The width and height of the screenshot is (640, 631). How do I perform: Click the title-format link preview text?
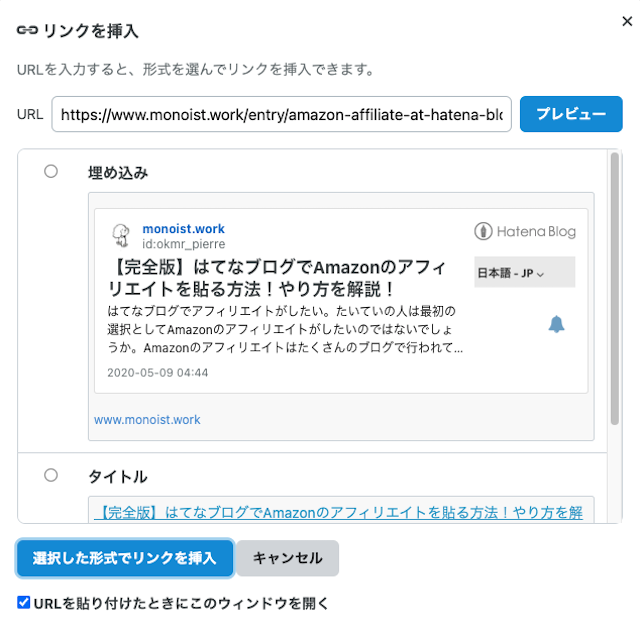338,512
